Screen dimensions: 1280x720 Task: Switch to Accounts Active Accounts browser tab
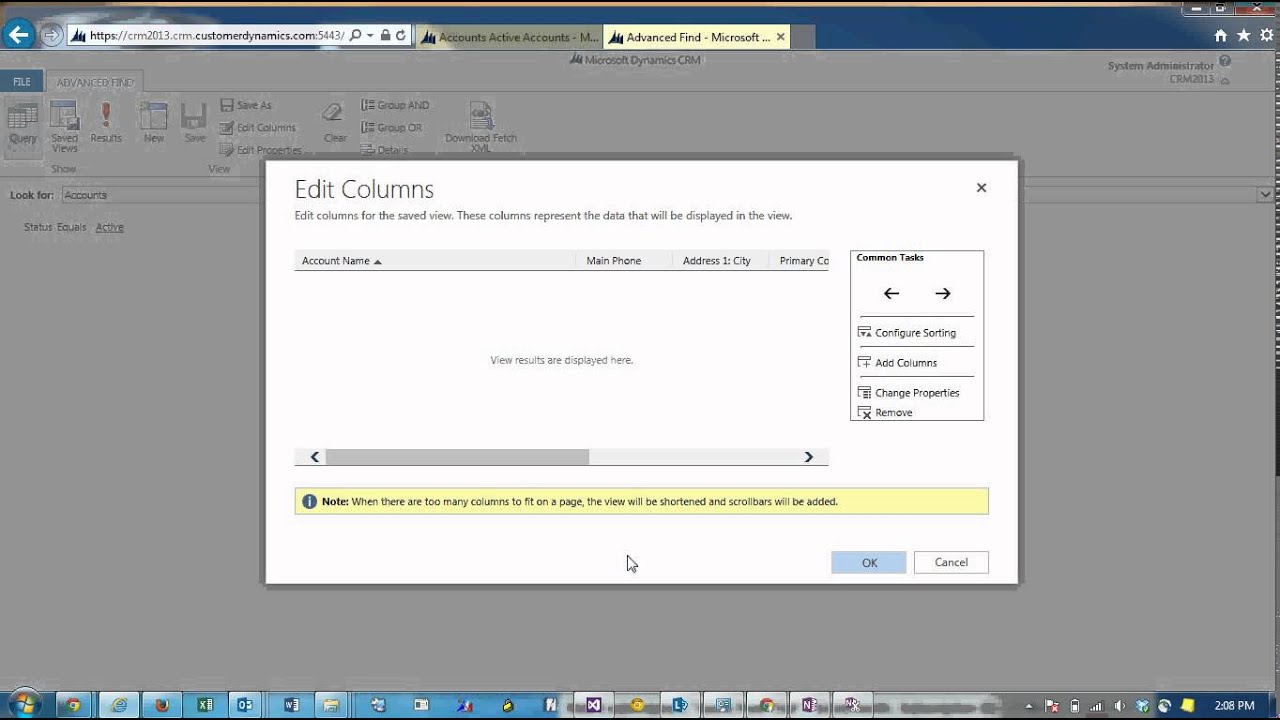tap(509, 37)
